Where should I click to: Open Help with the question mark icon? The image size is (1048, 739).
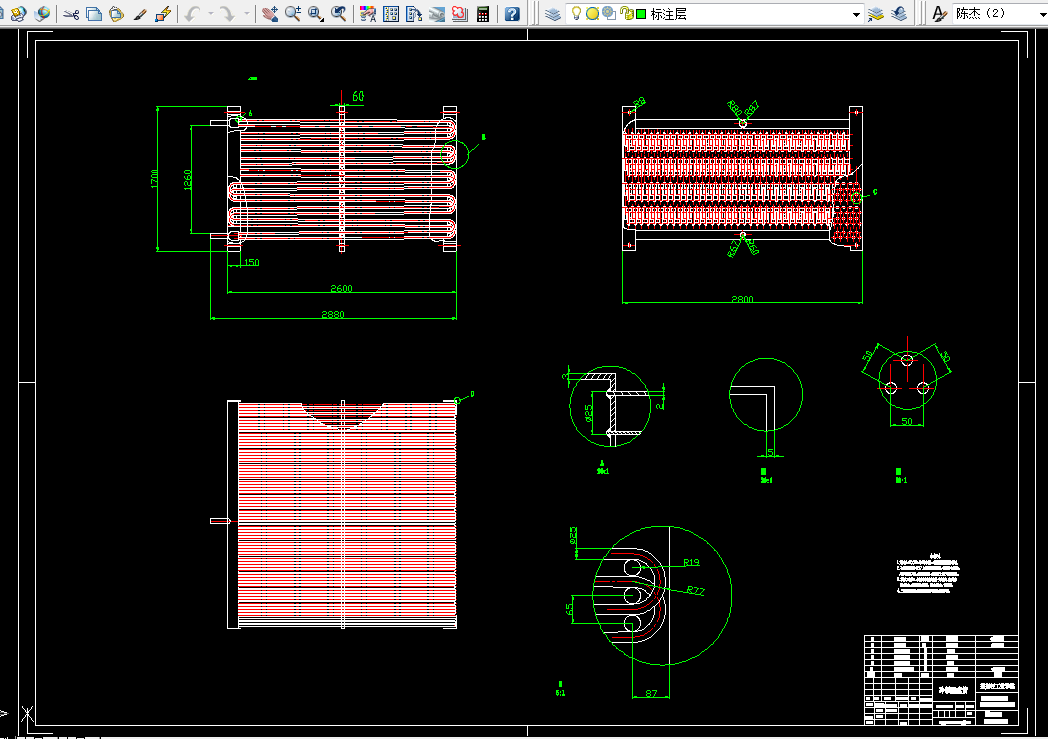(512, 13)
